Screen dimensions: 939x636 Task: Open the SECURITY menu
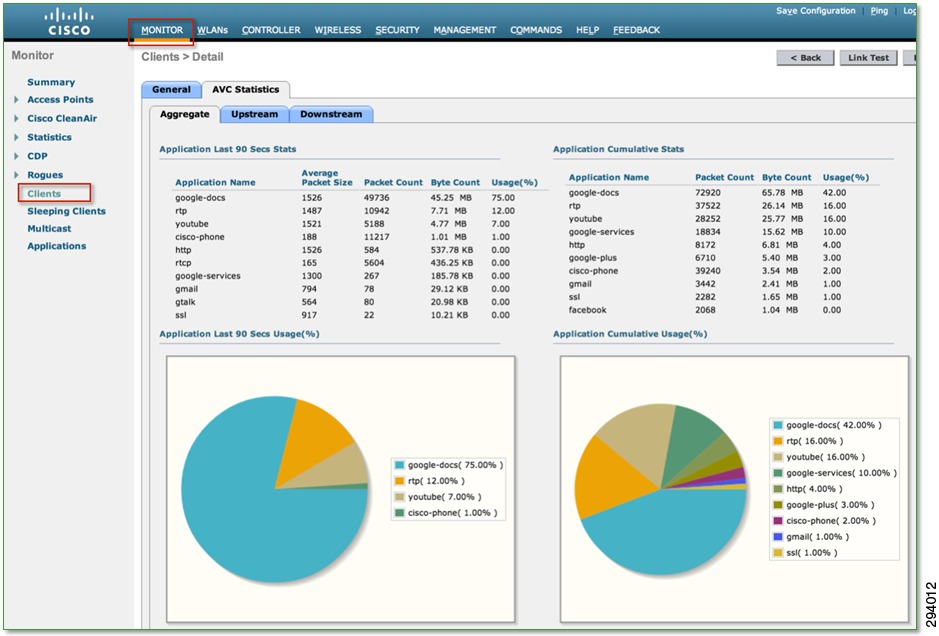[397, 30]
